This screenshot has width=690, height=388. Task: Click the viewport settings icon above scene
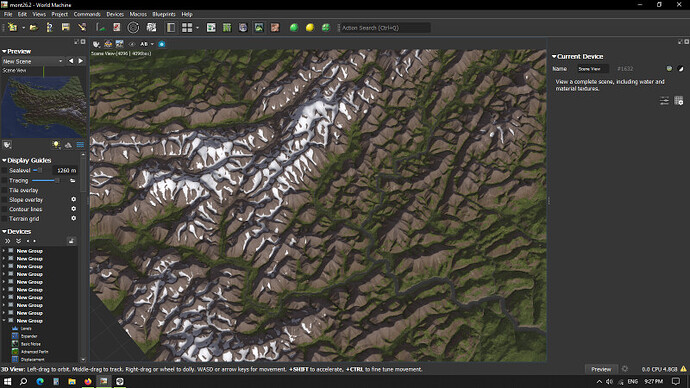pos(96,44)
